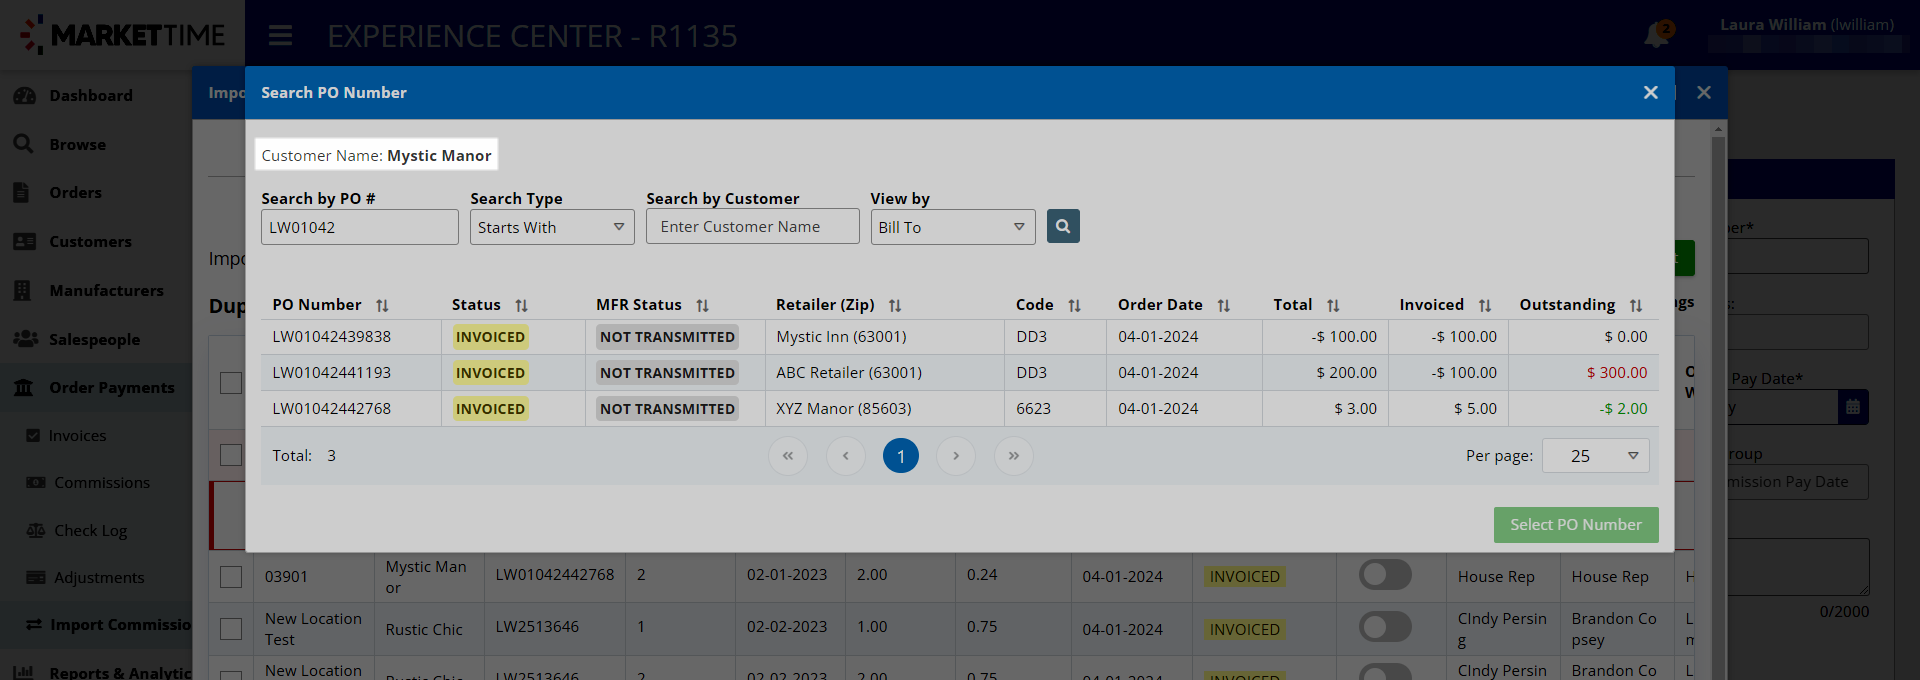This screenshot has height=680, width=1920.
Task: Open the notifications bell icon
Action: pos(1656,35)
